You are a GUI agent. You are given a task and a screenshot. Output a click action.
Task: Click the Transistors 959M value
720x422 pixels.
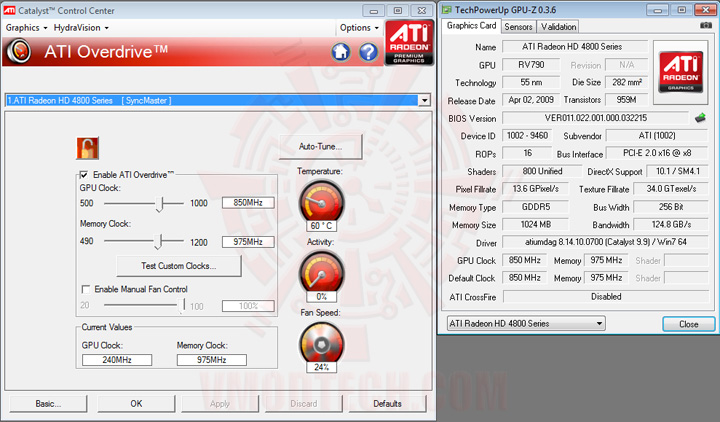pyautogui.click(x=626, y=100)
